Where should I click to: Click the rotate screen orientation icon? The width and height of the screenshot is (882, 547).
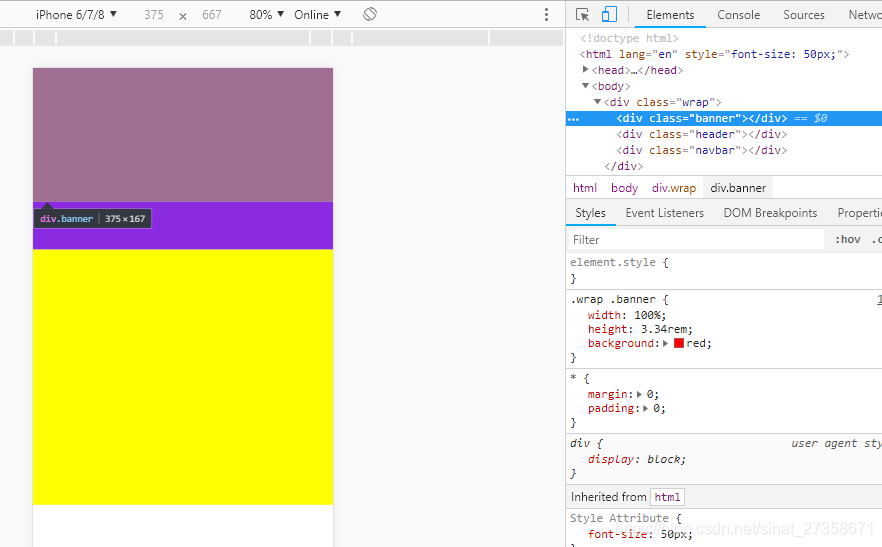pyautogui.click(x=370, y=14)
